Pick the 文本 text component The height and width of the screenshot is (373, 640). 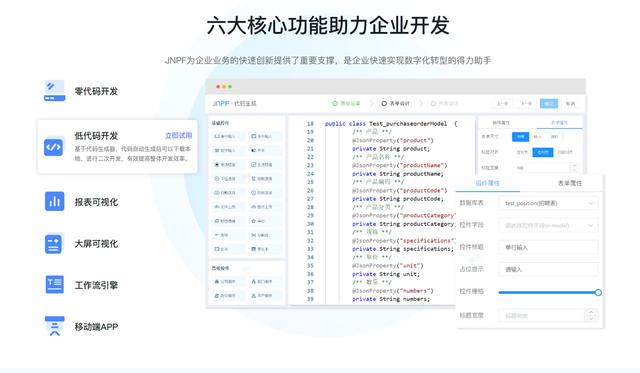pyautogui.click(x=228, y=249)
